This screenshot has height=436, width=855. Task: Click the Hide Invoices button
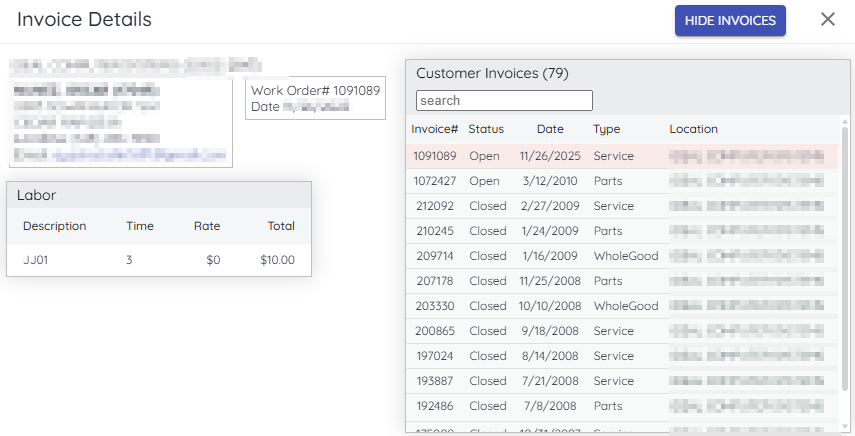coord(730,20)
